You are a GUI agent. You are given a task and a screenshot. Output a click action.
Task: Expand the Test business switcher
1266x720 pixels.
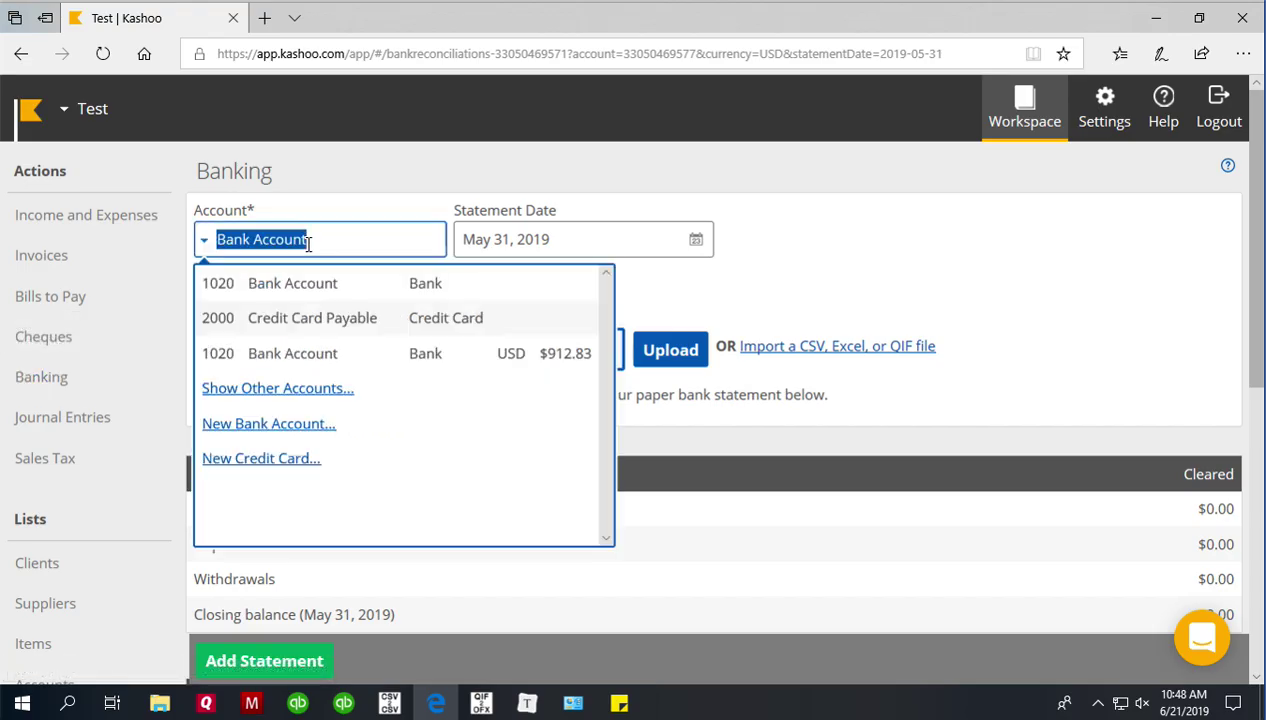pos(64,109)
